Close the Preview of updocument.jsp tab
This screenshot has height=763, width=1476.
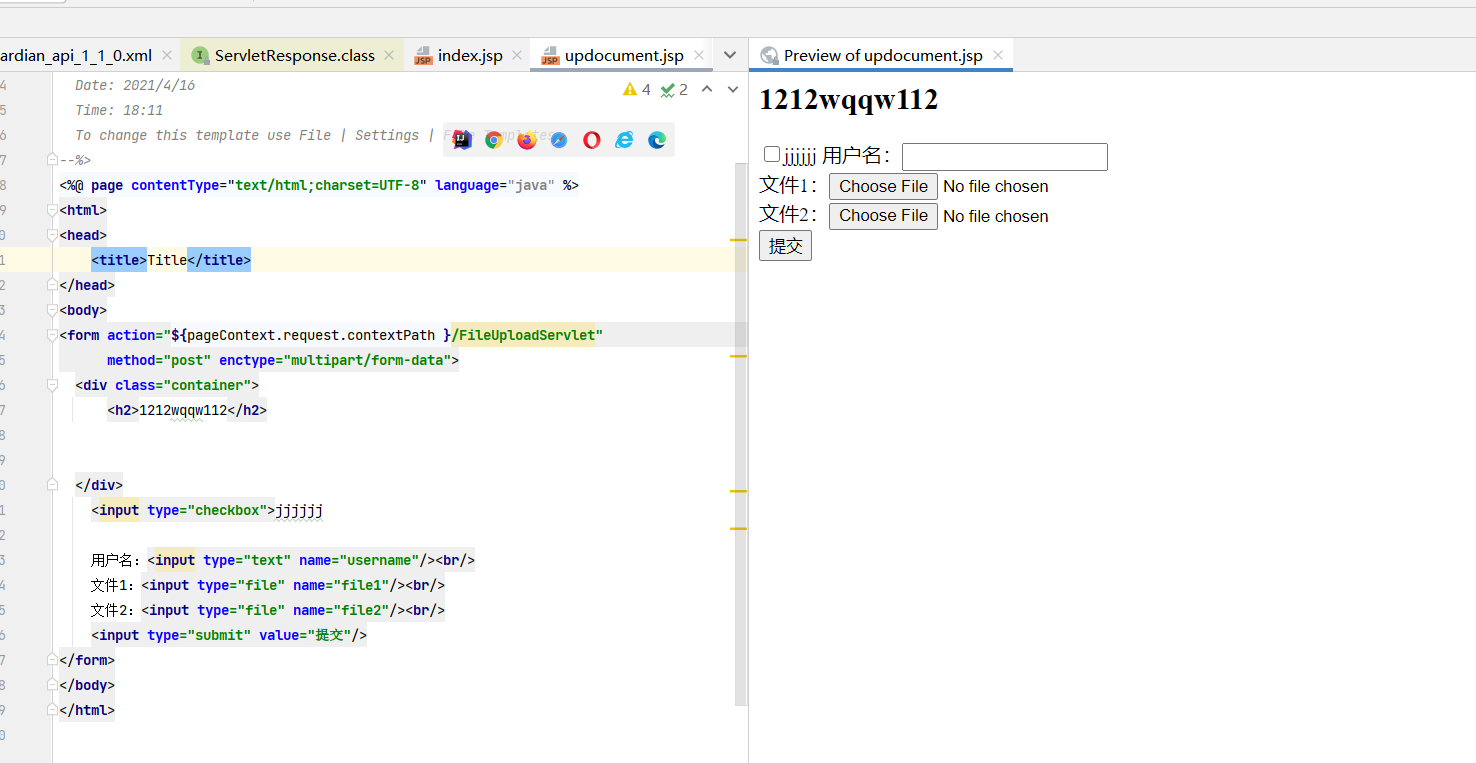point(998,56)
